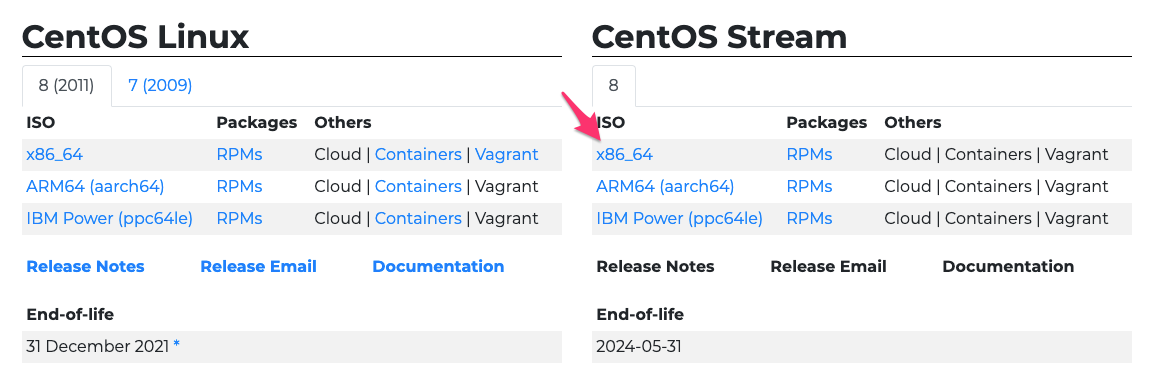Open RPMs for CentOS Stream ARM64 row
The height and width of the screenshot is (385, 1153).
click(x=809, y=187)
